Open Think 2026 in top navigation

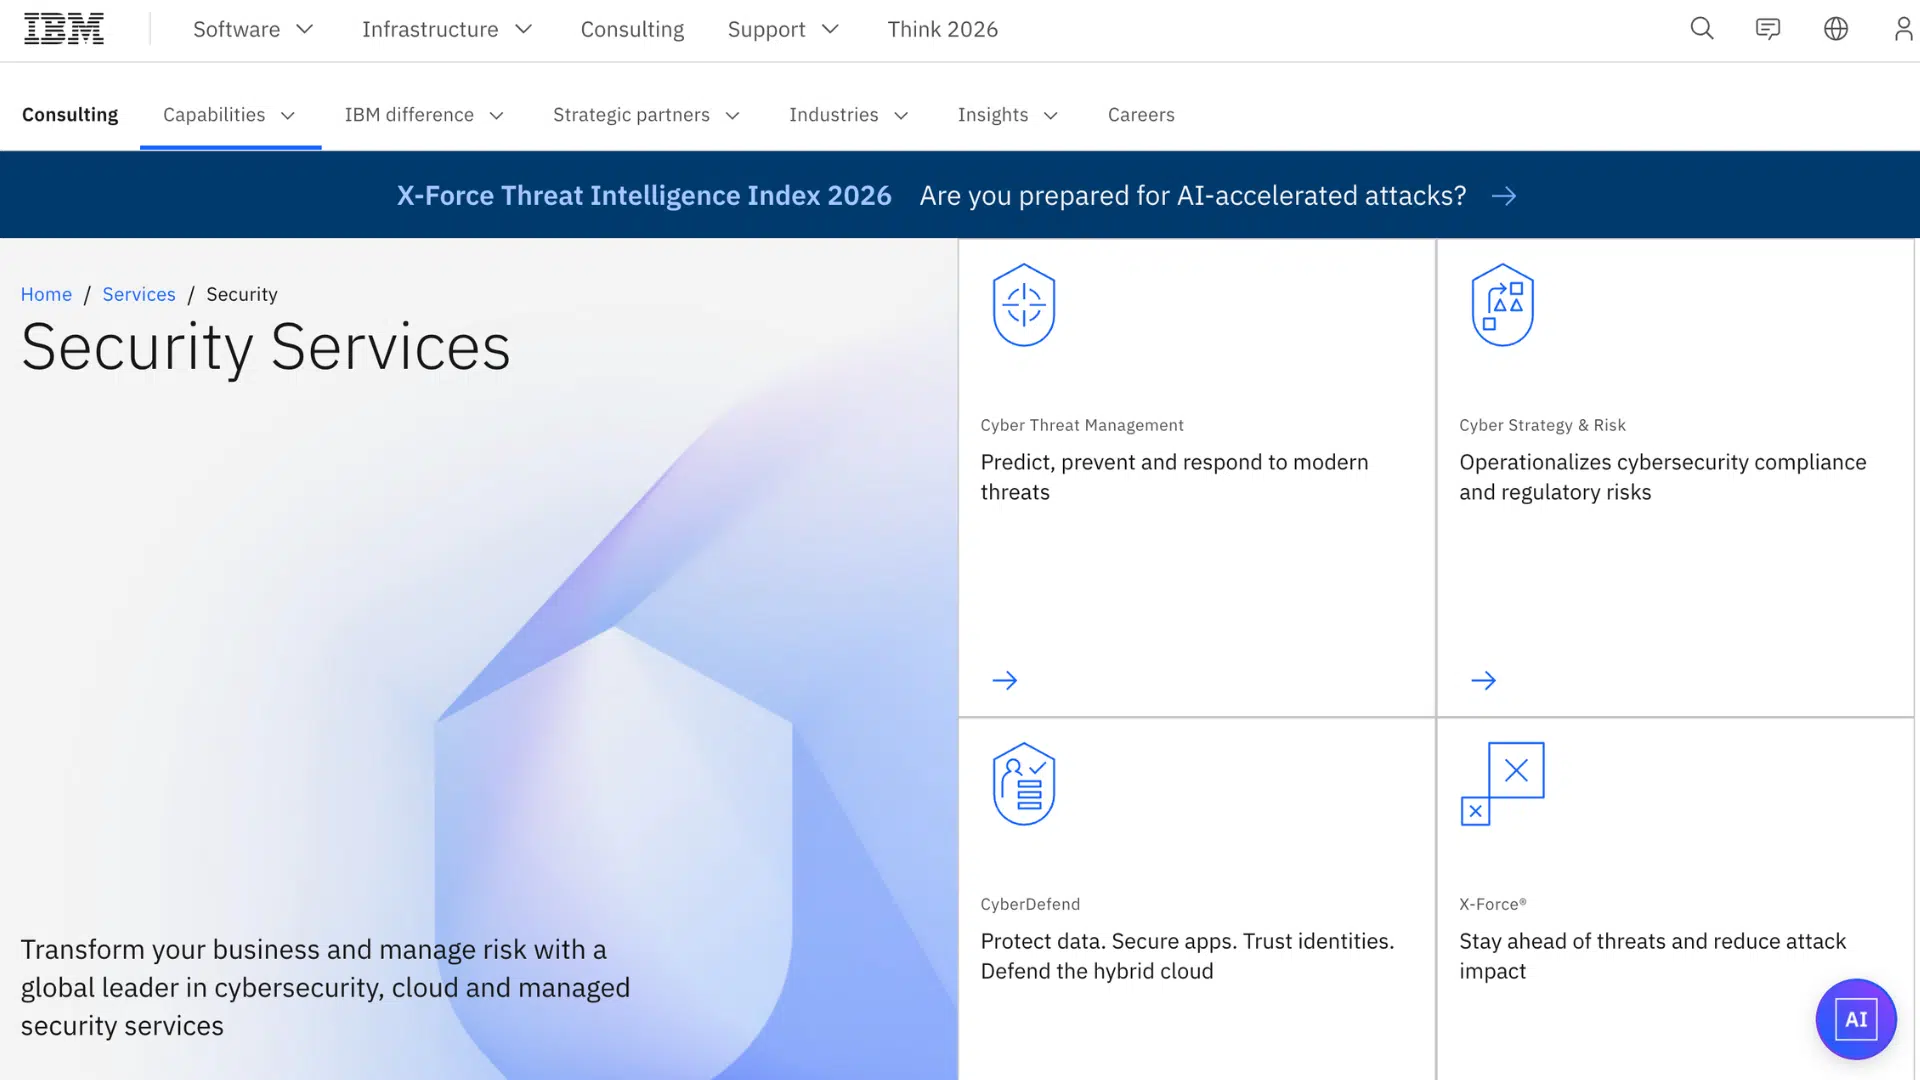pos(943,29)
